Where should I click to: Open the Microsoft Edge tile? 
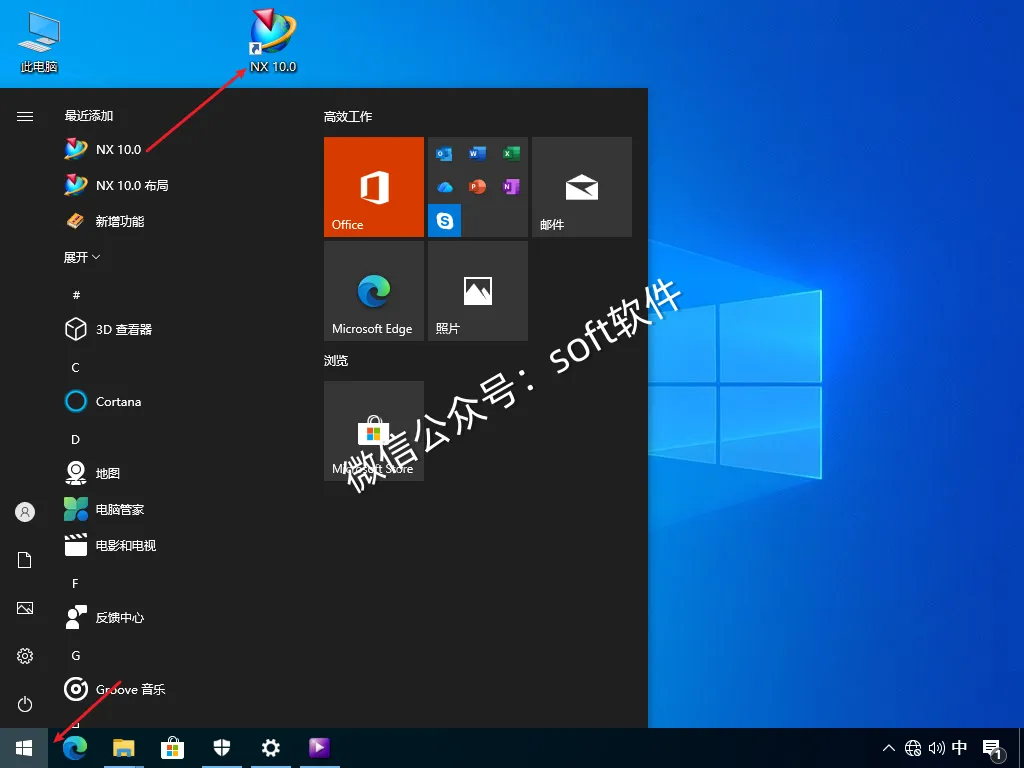[374, 291]
